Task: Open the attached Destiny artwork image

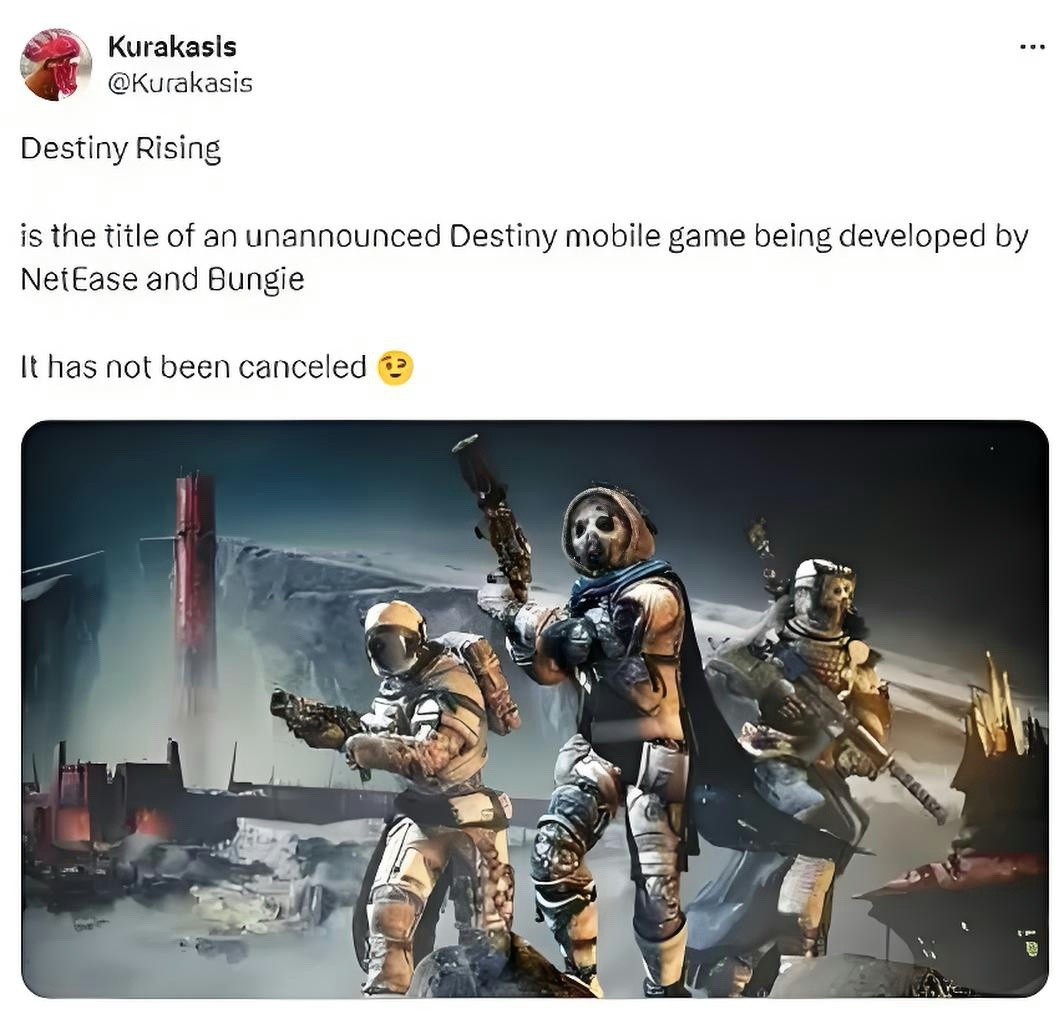Action: pos(535,708)
